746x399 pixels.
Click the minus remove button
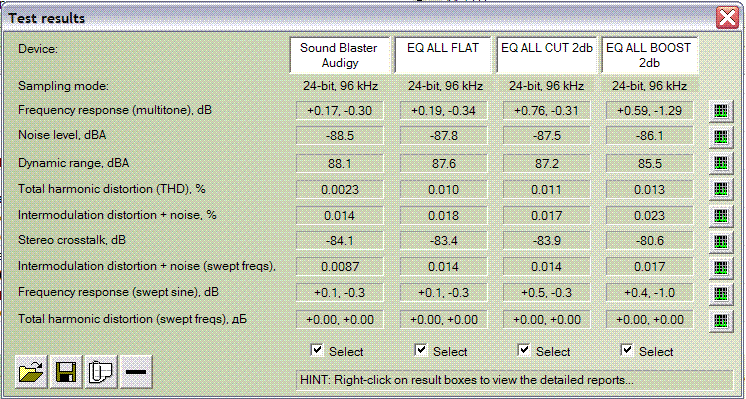[136, 371]
